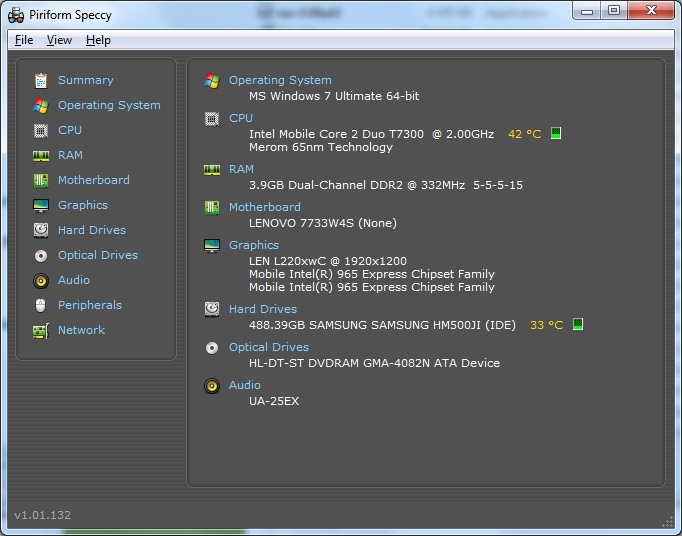Click the Audio speaker icon in sidebar
The height and width of the screenshot is (536, 682).
pyautogui.click(x=41, y=281)
